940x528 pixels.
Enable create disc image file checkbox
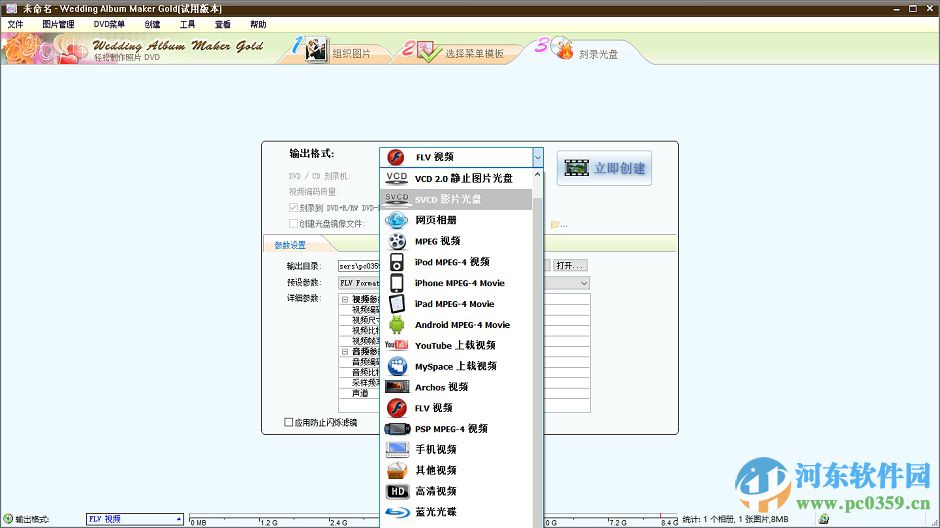point(293,224)
